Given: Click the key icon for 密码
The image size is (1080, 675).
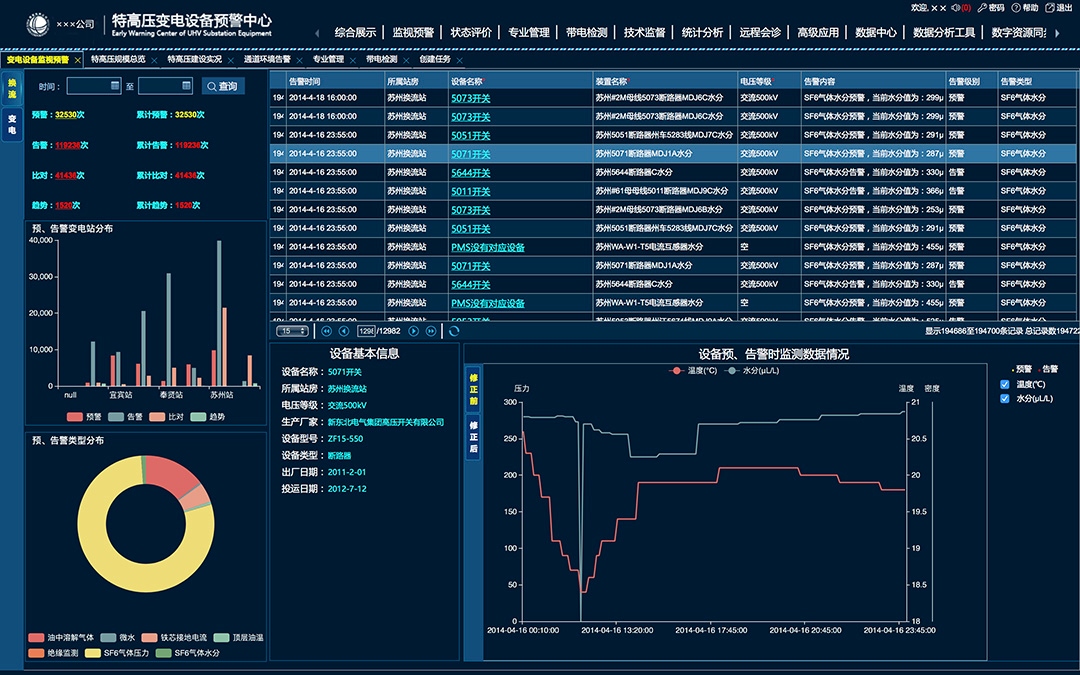Looking at the screenshot, I should point(983,8).
